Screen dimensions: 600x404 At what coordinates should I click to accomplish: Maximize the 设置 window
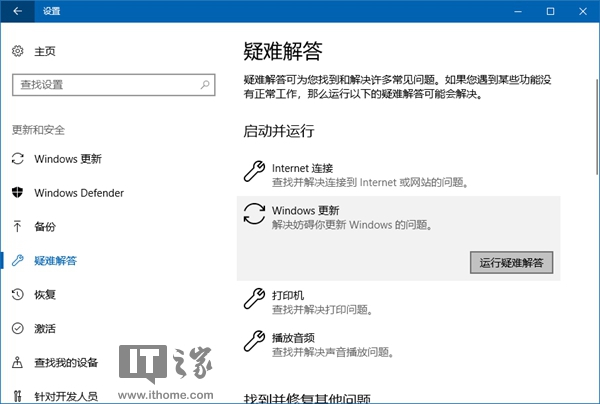tap(550, 11)
